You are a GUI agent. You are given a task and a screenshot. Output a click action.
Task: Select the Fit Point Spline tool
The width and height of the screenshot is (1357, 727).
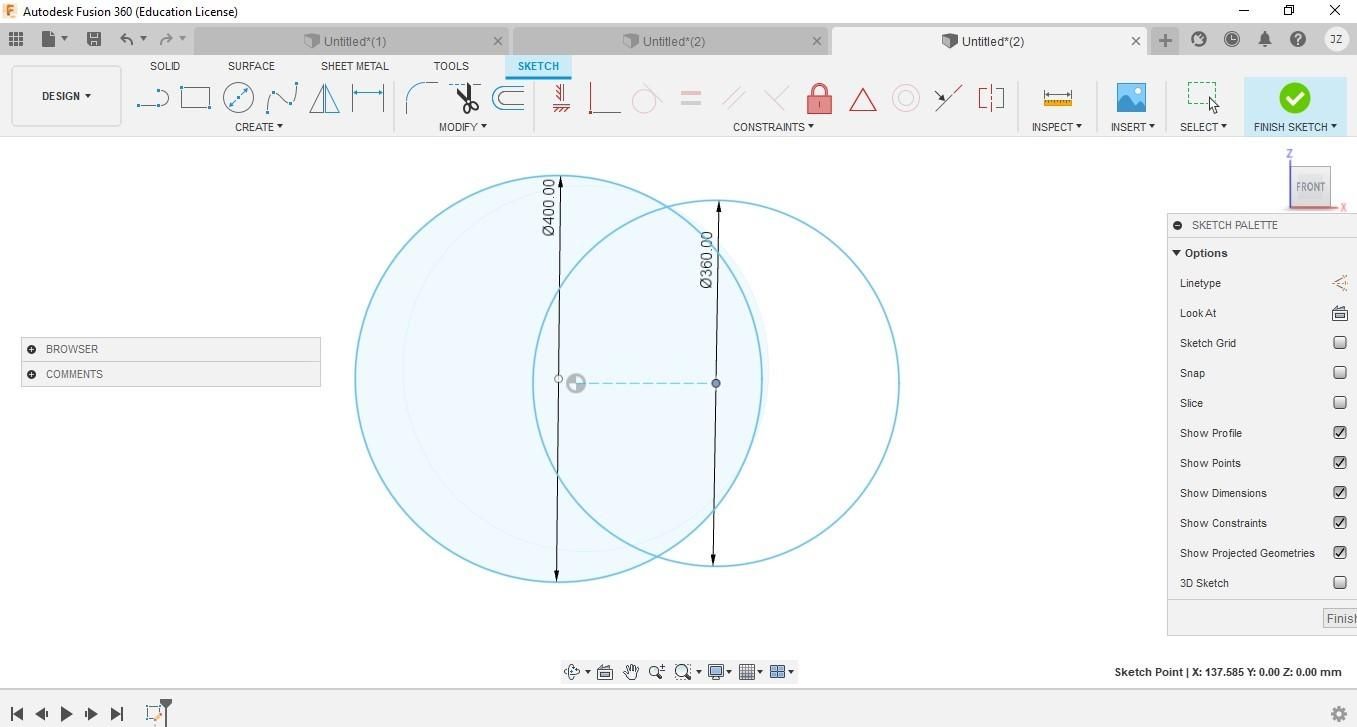282,98
